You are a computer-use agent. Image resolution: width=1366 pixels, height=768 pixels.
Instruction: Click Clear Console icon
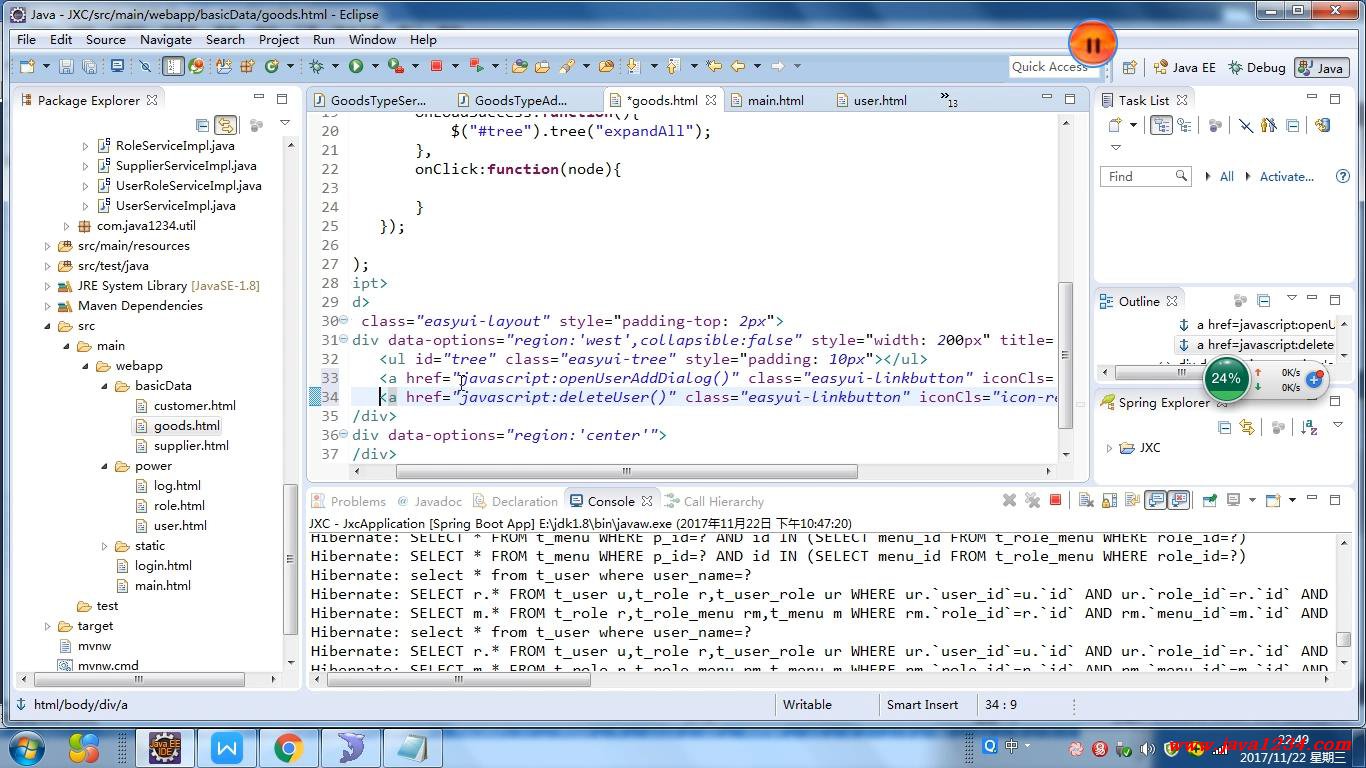tap(1085, 500)
